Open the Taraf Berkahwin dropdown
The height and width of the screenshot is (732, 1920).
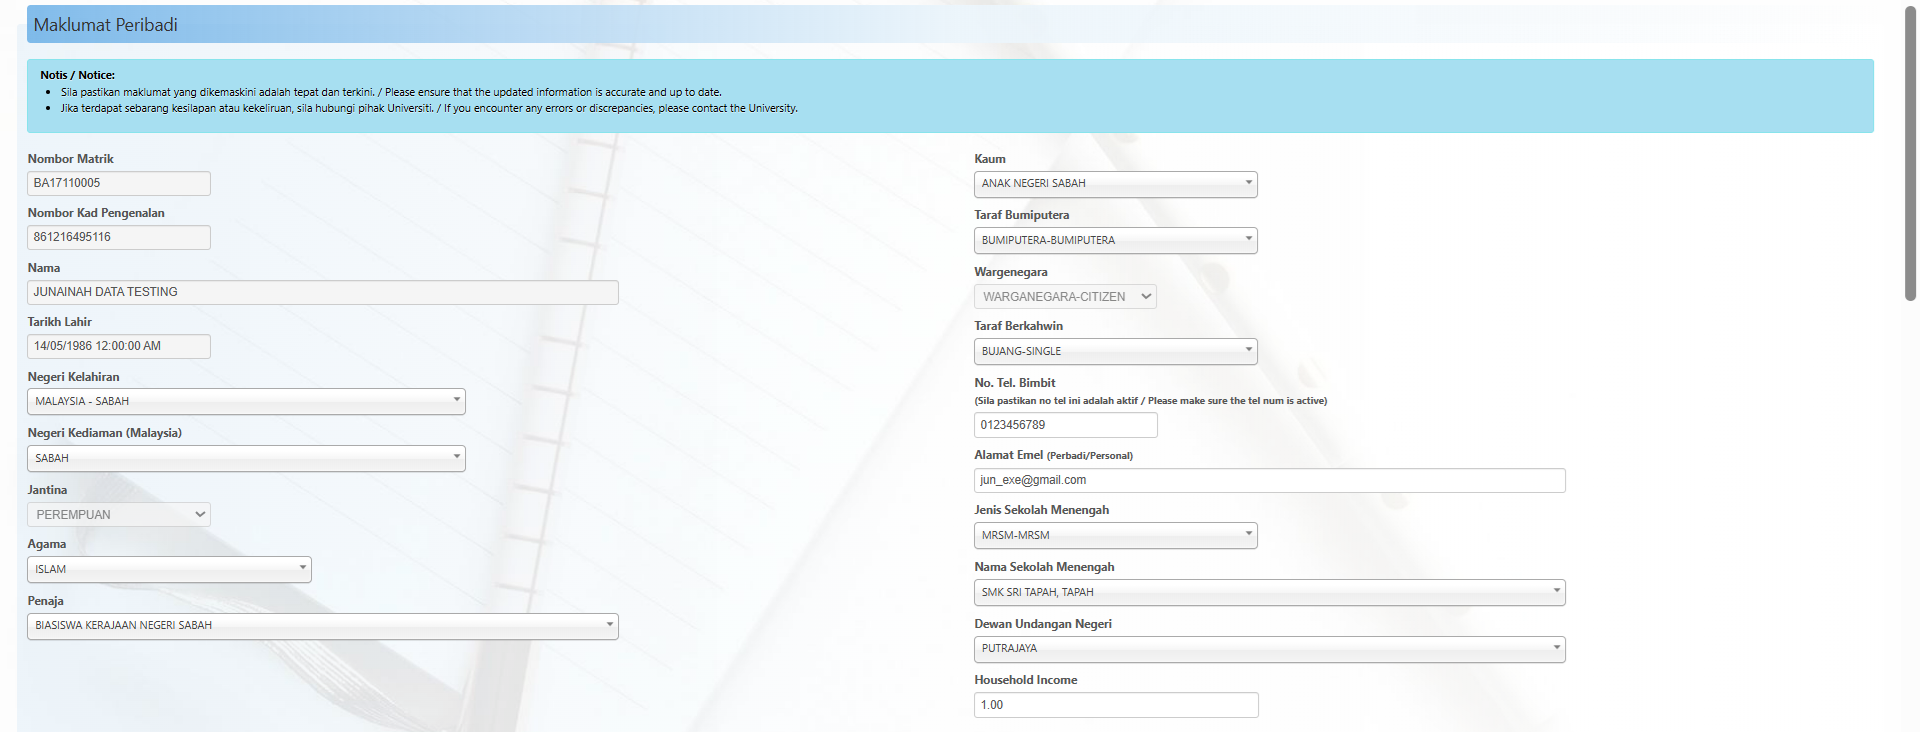point(1115,352)
